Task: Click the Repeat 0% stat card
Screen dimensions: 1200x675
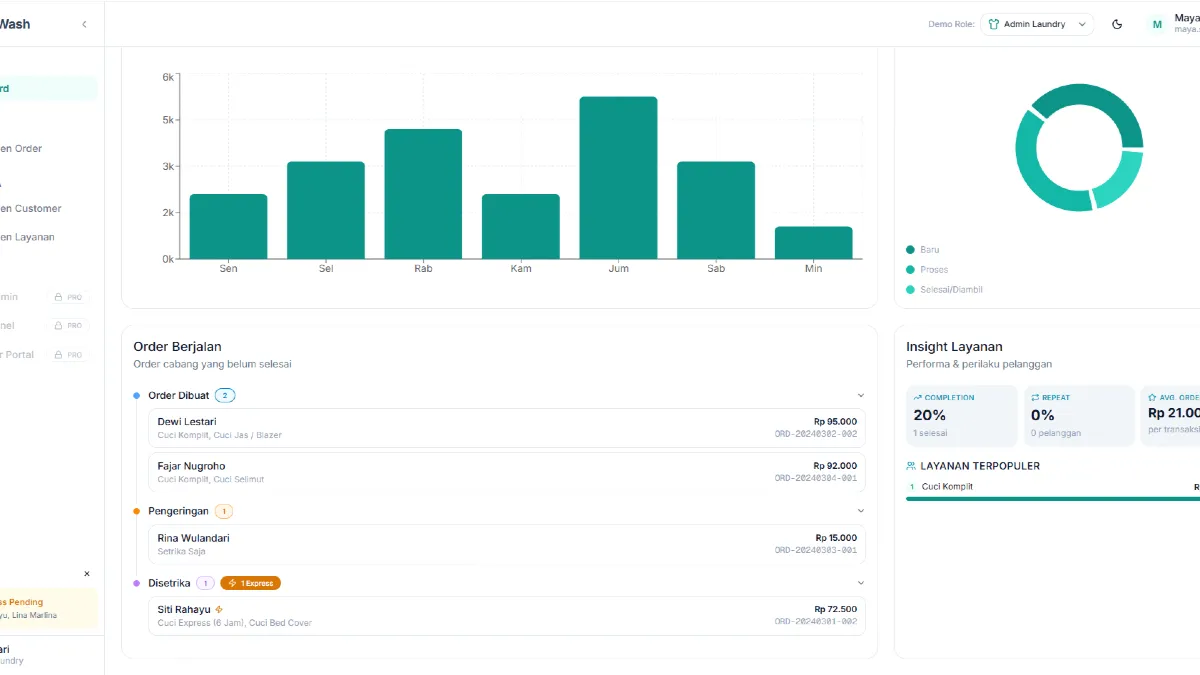Action: click(x=1079, y=416)
